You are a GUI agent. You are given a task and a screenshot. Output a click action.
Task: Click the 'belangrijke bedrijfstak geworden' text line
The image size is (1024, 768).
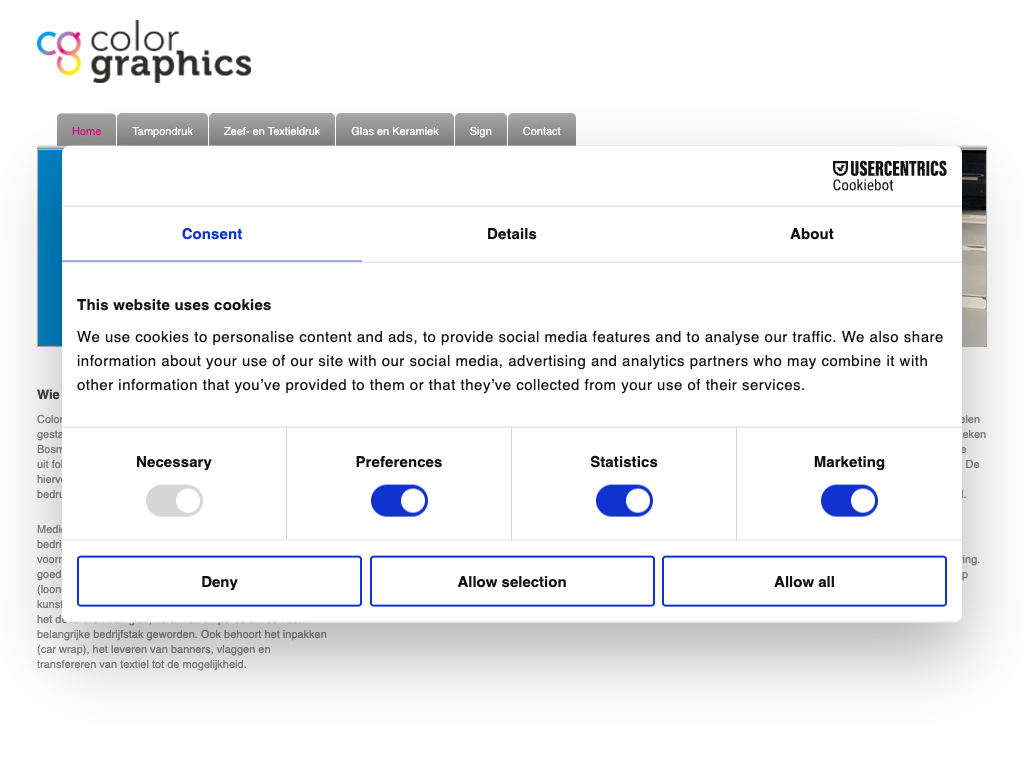coord(182,634)
